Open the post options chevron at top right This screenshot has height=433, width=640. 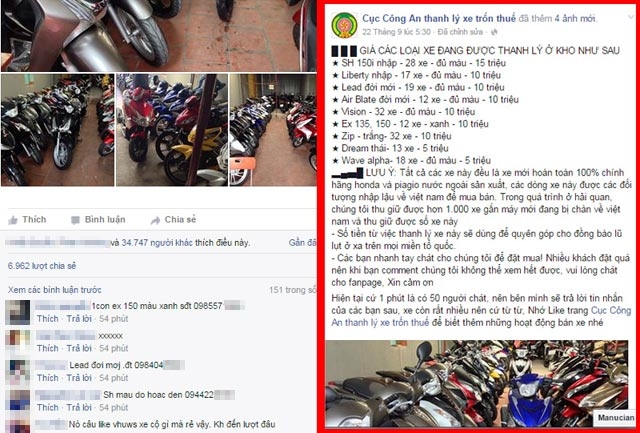coord(630,18)
